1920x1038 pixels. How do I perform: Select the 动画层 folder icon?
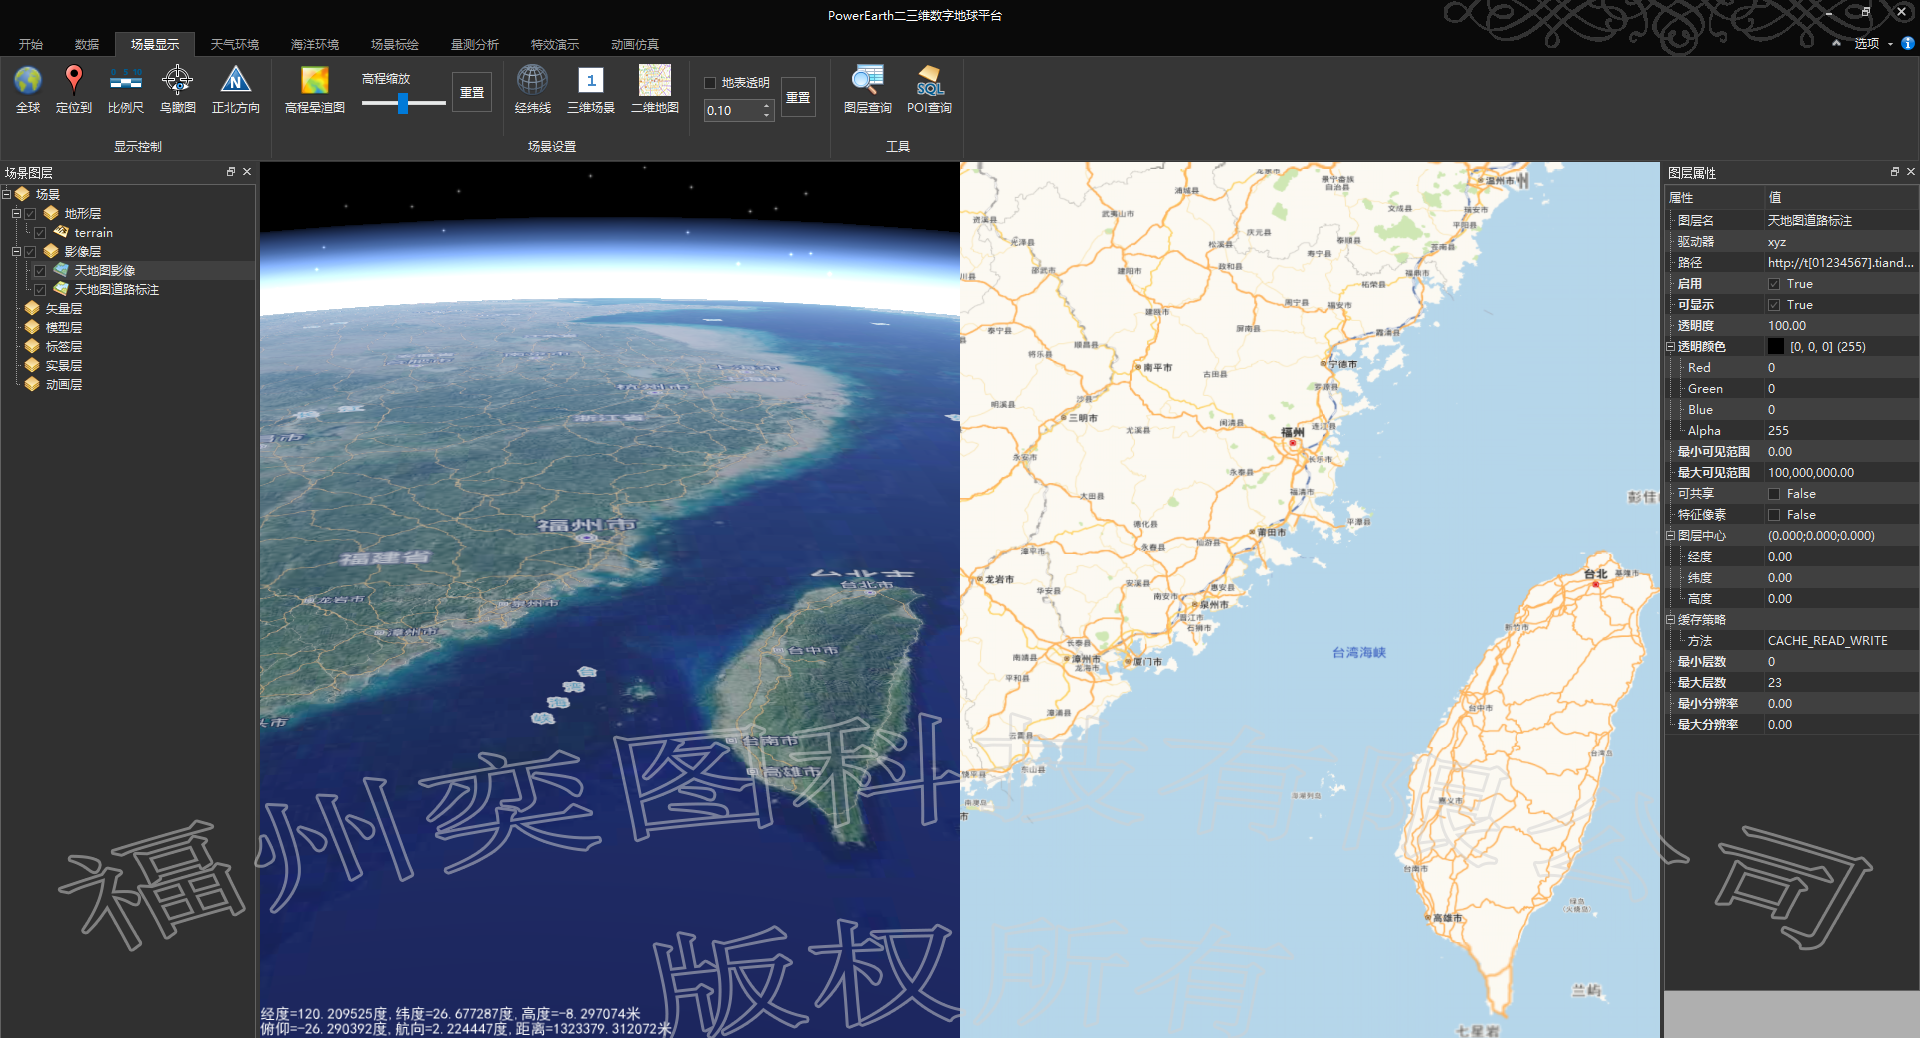coord(32,384)
